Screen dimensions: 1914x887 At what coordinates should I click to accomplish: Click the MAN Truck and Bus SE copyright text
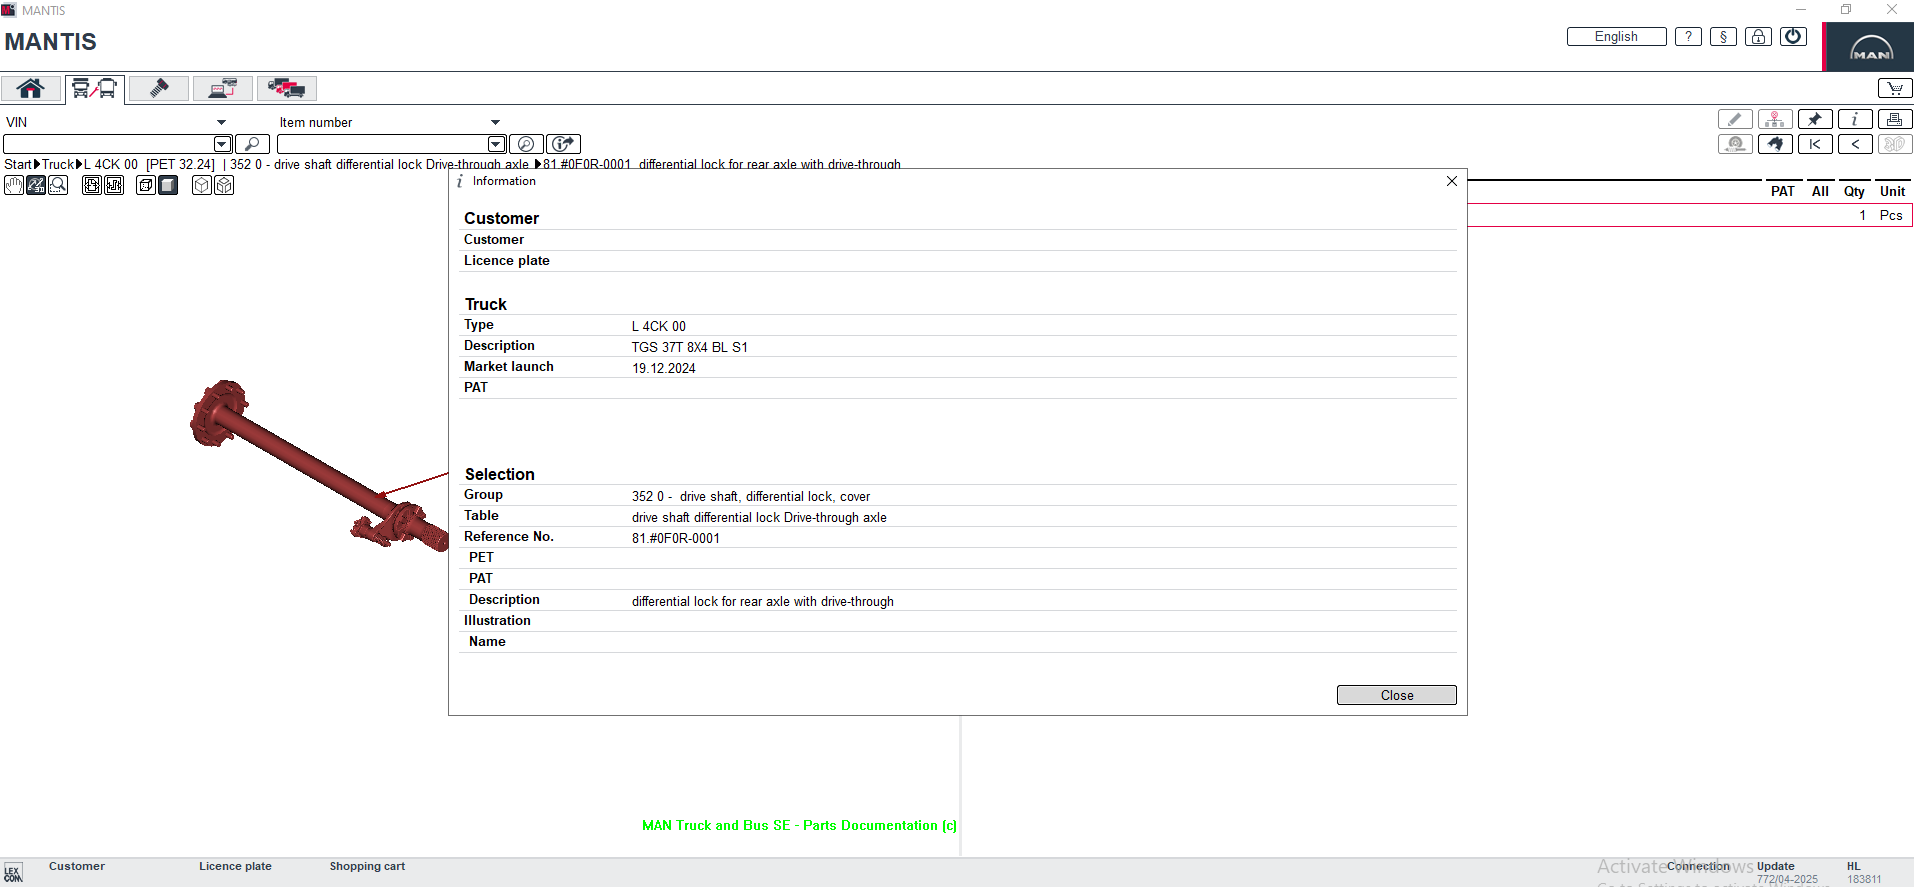click(x=799, y=825)
